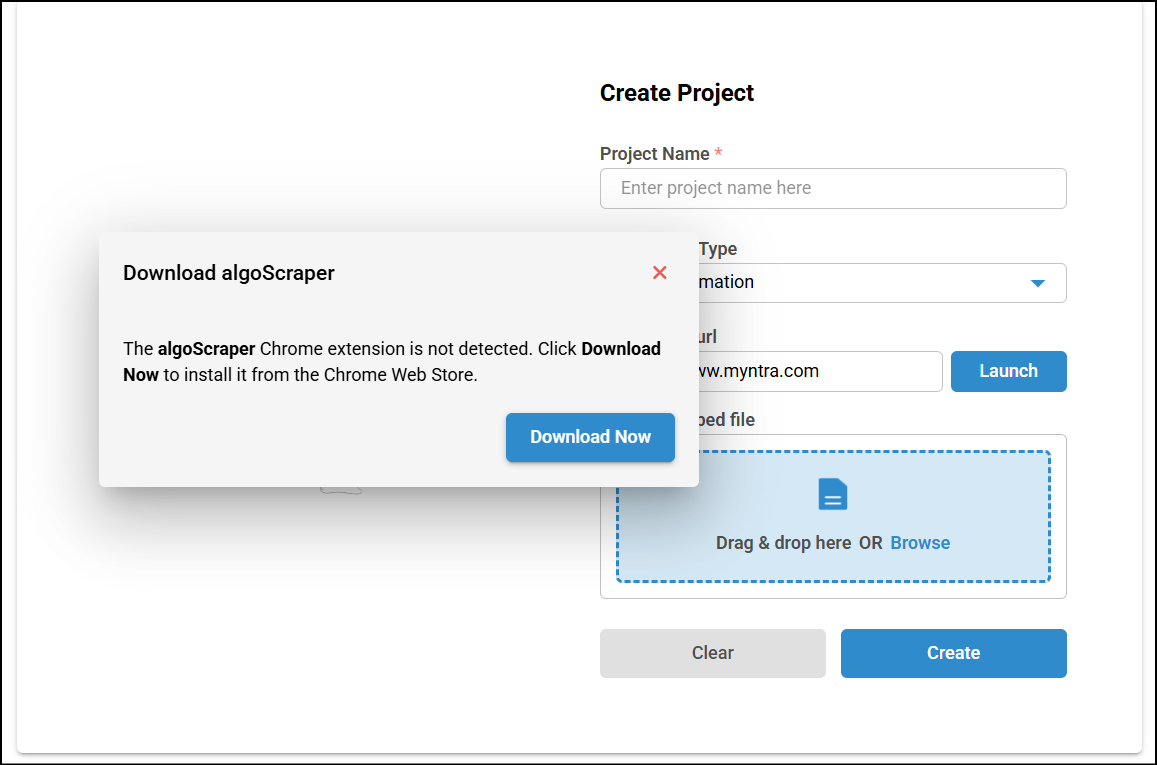Click the "url" field label
Viewport: 1157px width, 765px height.
click(708, 337)
